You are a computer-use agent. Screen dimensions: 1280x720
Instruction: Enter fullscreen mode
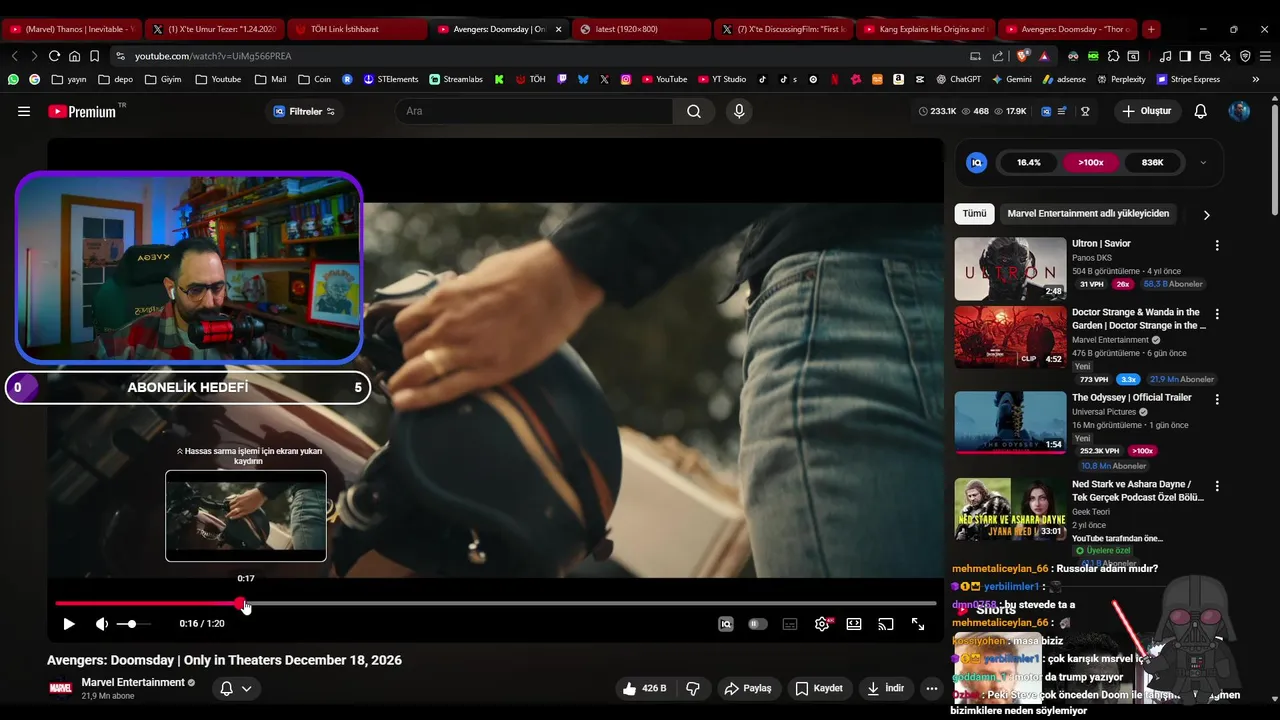coord(918,624)
